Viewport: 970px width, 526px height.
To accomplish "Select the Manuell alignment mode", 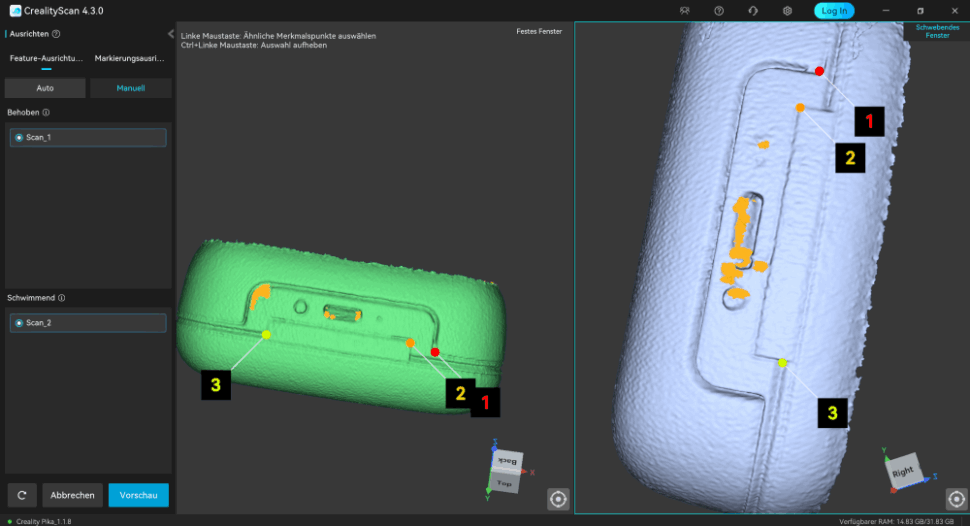I will [131, 88].
